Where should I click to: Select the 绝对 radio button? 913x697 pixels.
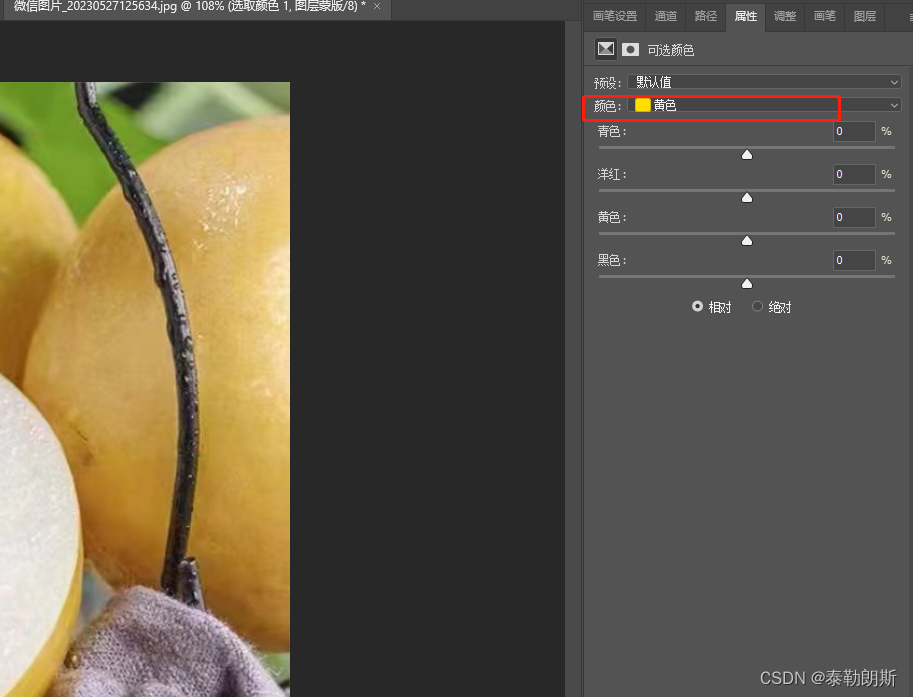tap(757, 306)
